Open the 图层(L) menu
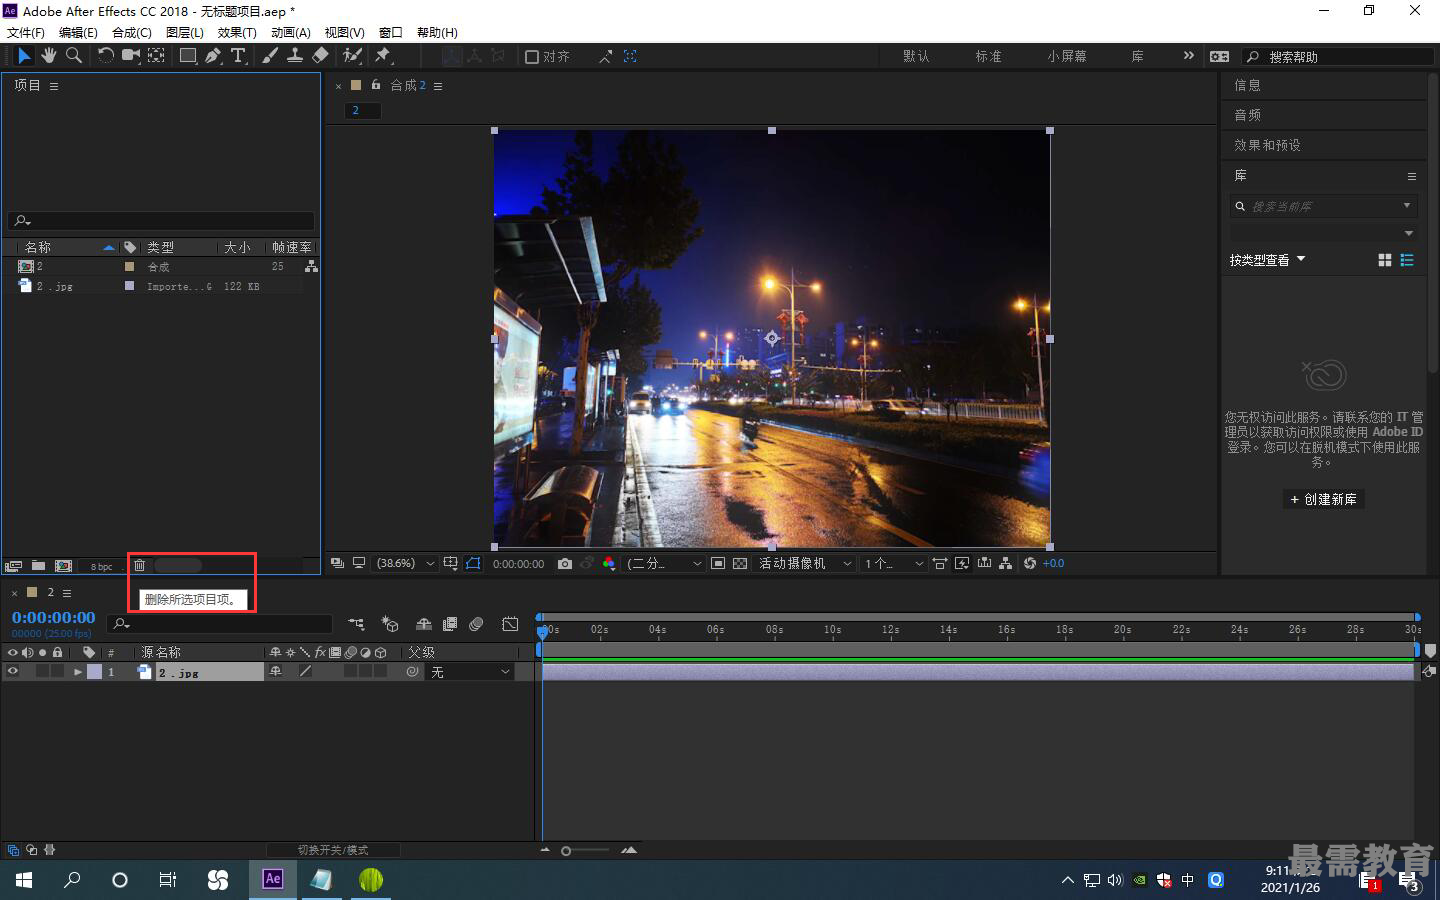1440x900 pixels. [184, 32]
